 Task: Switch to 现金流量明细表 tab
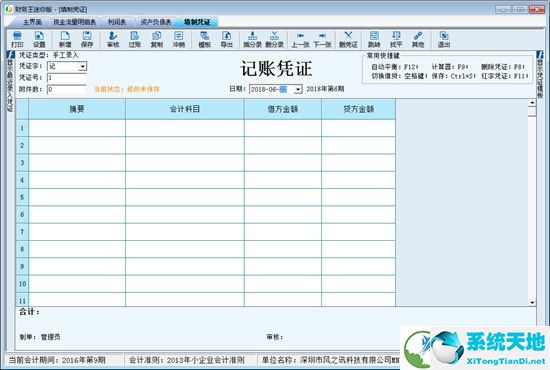[x=75, y=22]
